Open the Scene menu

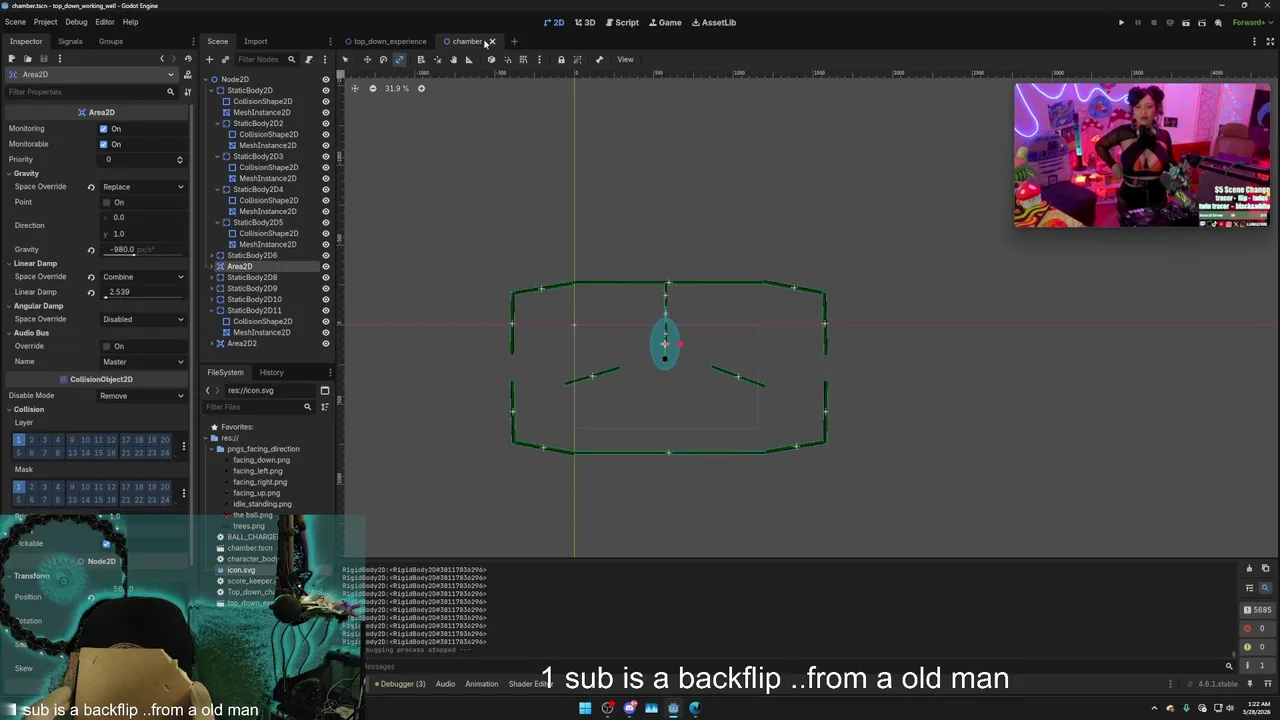point(15,21)
